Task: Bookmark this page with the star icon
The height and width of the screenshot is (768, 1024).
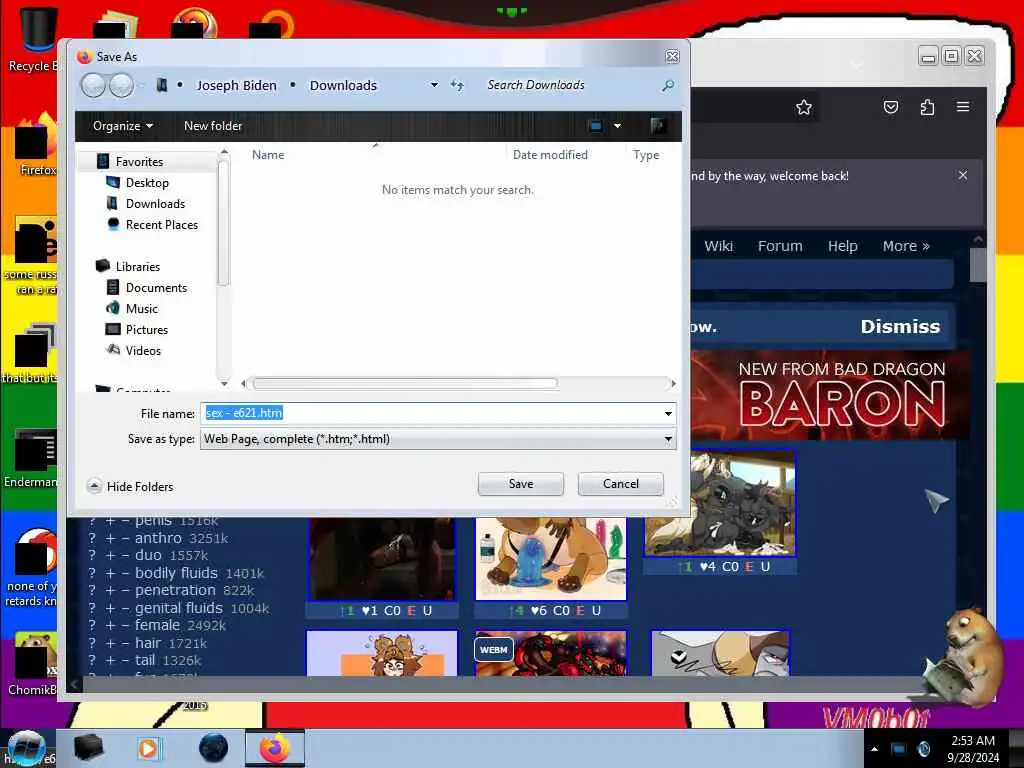Action: [x=804, y=107]
